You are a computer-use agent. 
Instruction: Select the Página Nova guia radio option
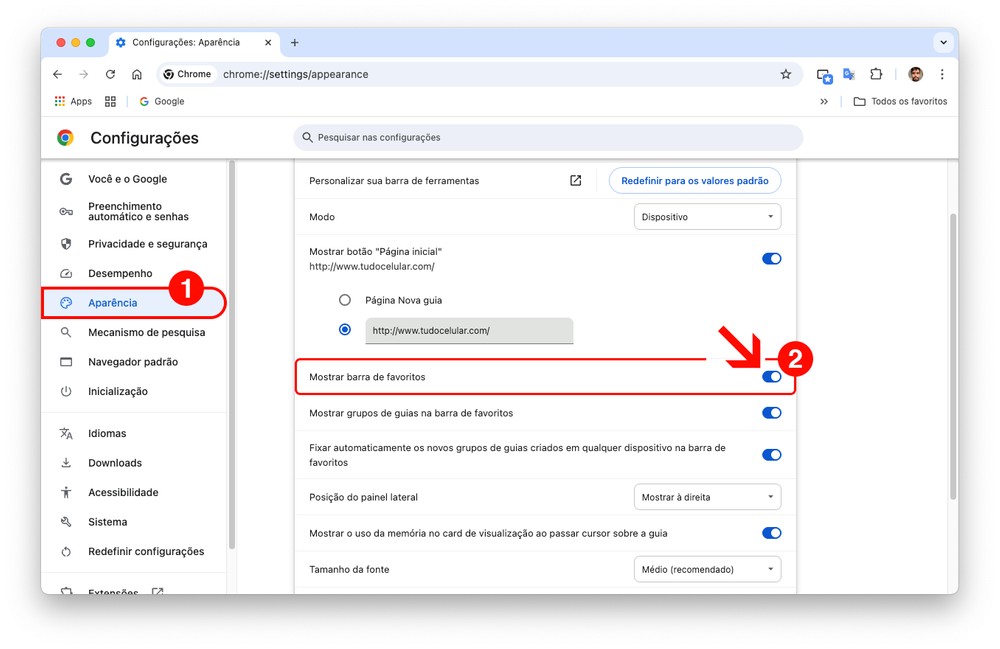click(345, 300)
